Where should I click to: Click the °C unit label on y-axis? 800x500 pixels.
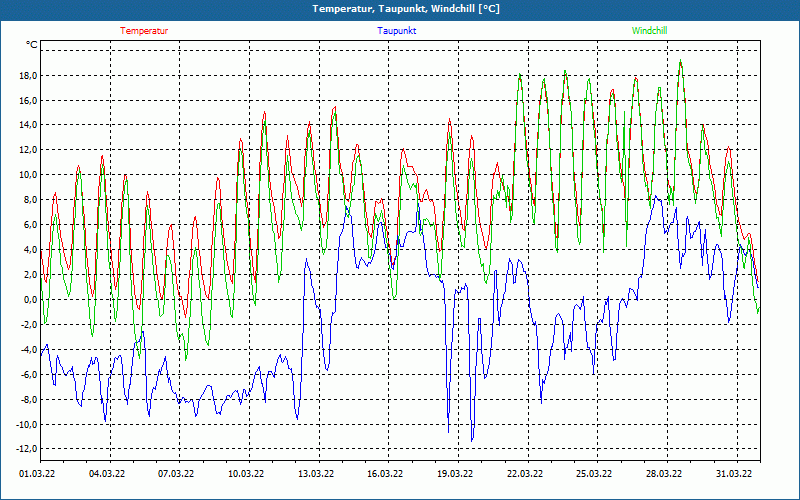click(32, 45)
